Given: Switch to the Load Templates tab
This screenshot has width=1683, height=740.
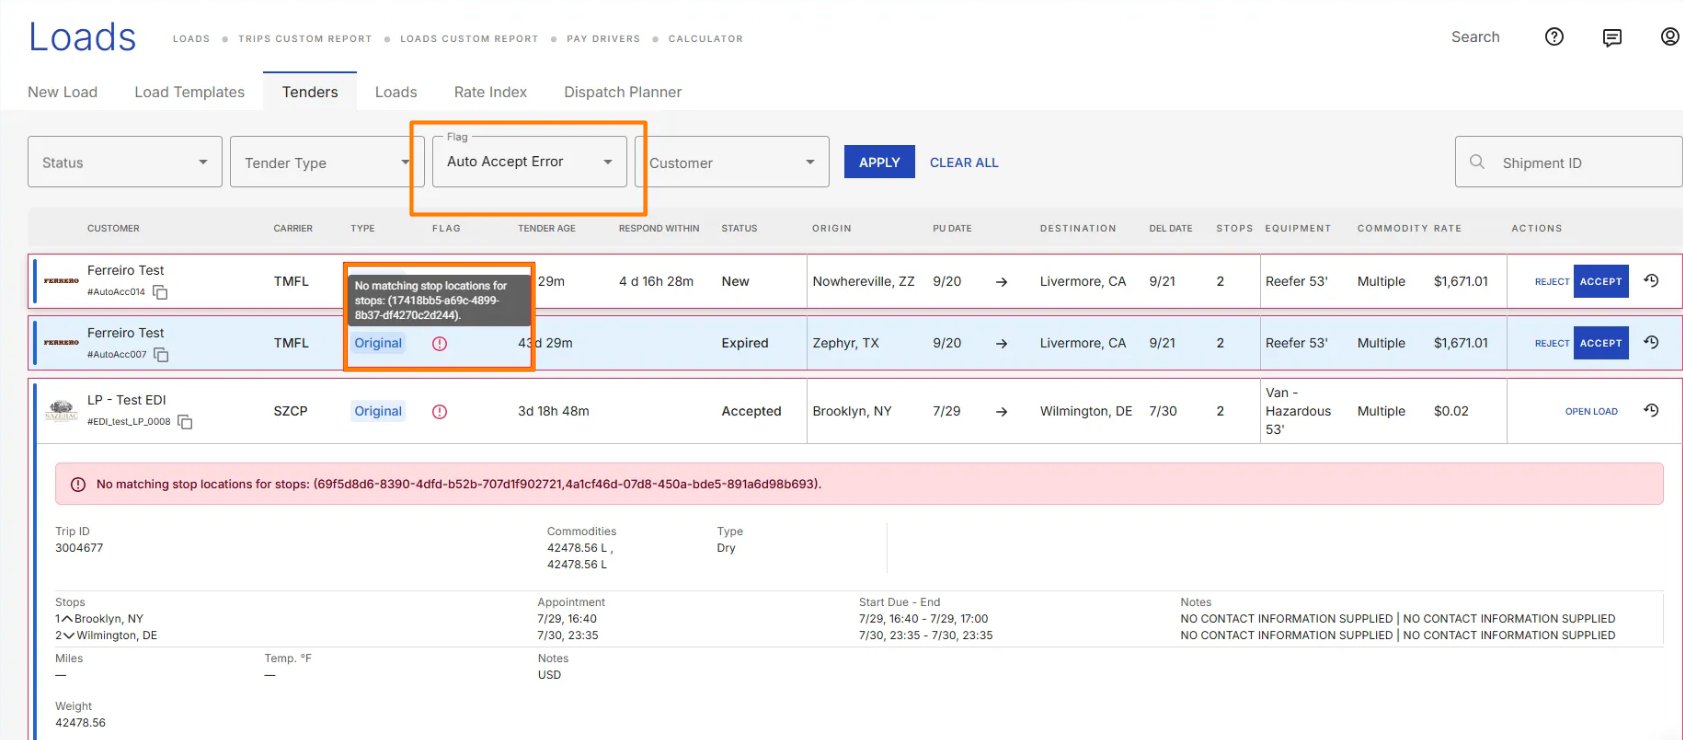Looking at the screenshot, I should tap(190, 92).
